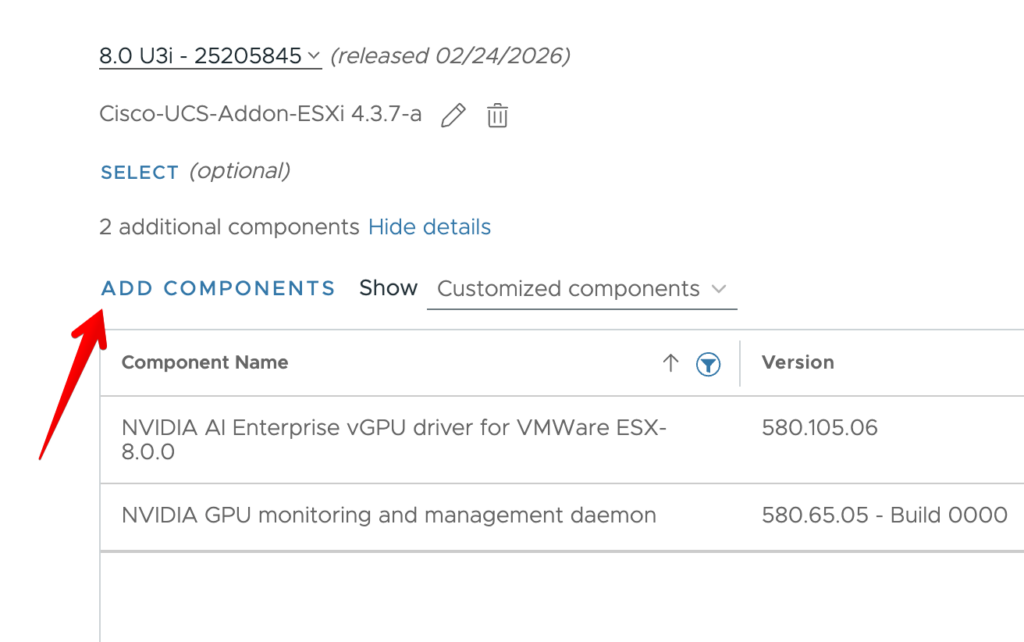Image resolution: width=1024 pixels, height=642 pixels.
Task: Click the Component Name column header
Action: coord(205,363)
